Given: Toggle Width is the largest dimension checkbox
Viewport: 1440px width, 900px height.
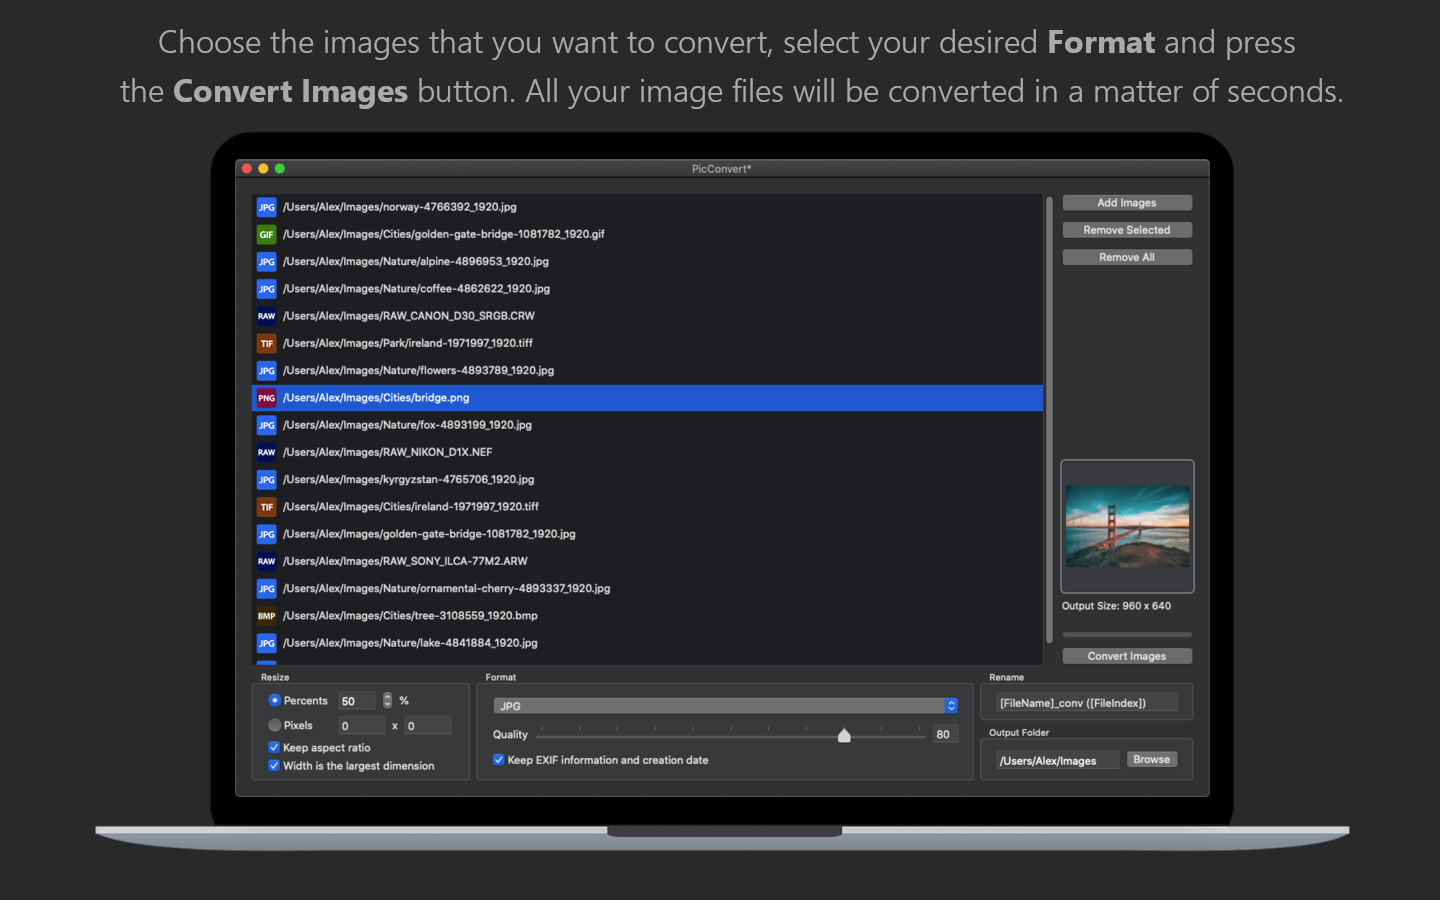Looking at the screenshot, I should (x=274, y=766).
